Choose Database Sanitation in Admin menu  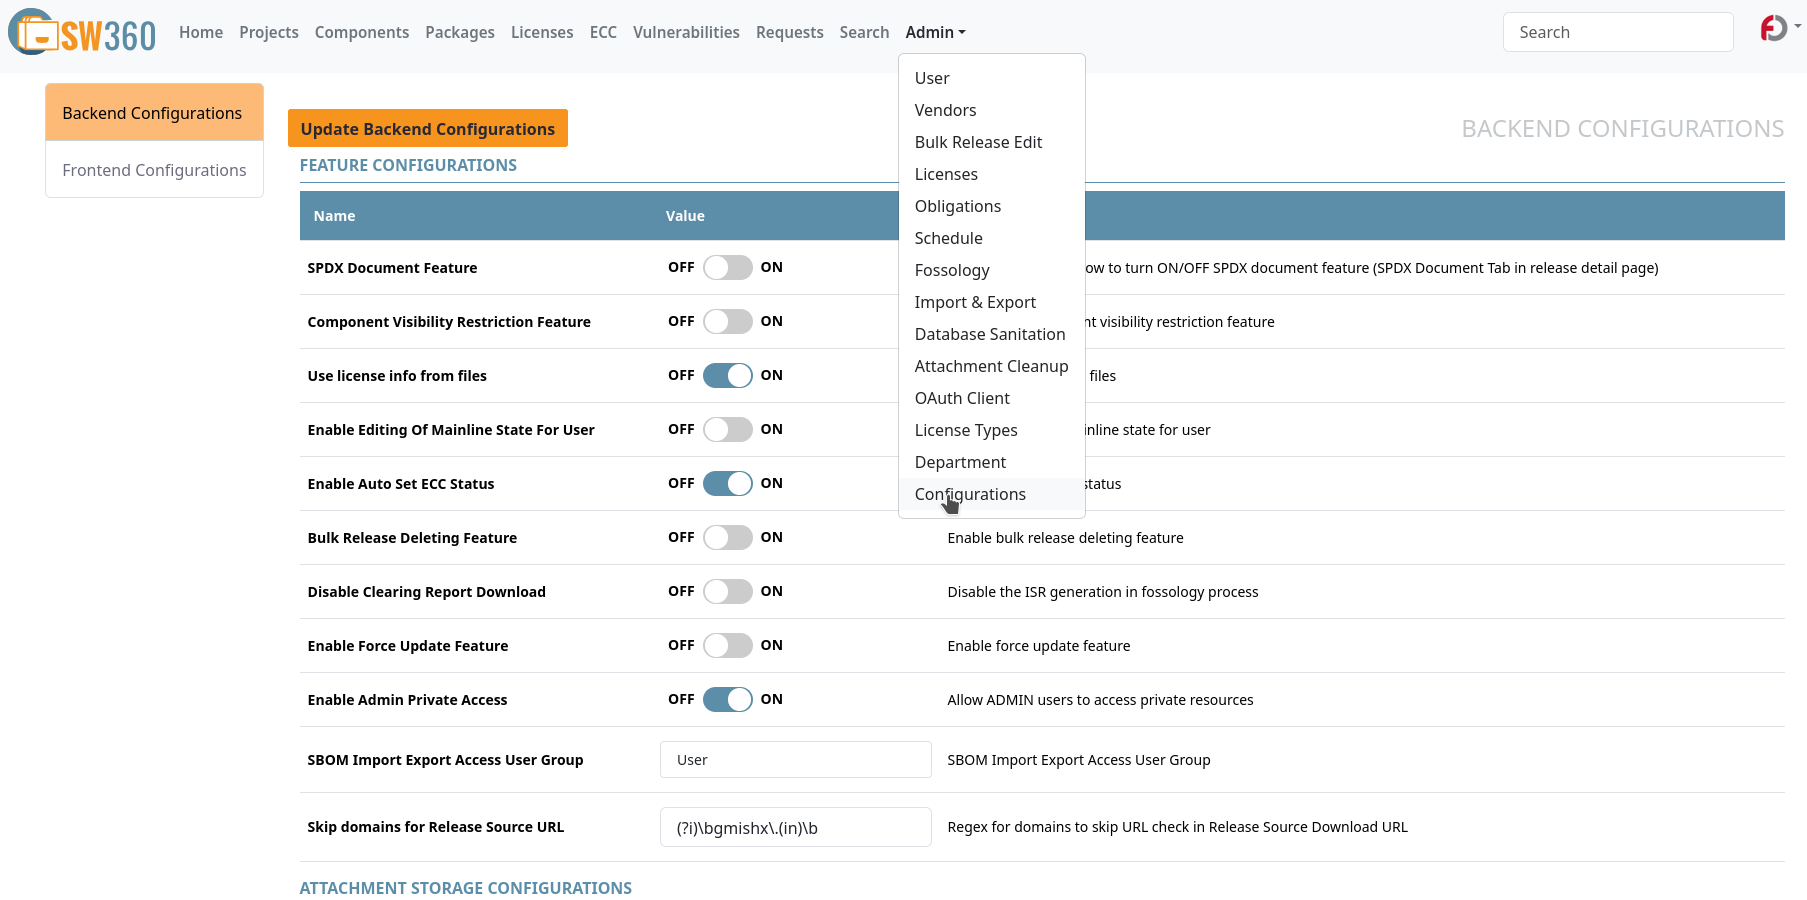tap(989, 334)
